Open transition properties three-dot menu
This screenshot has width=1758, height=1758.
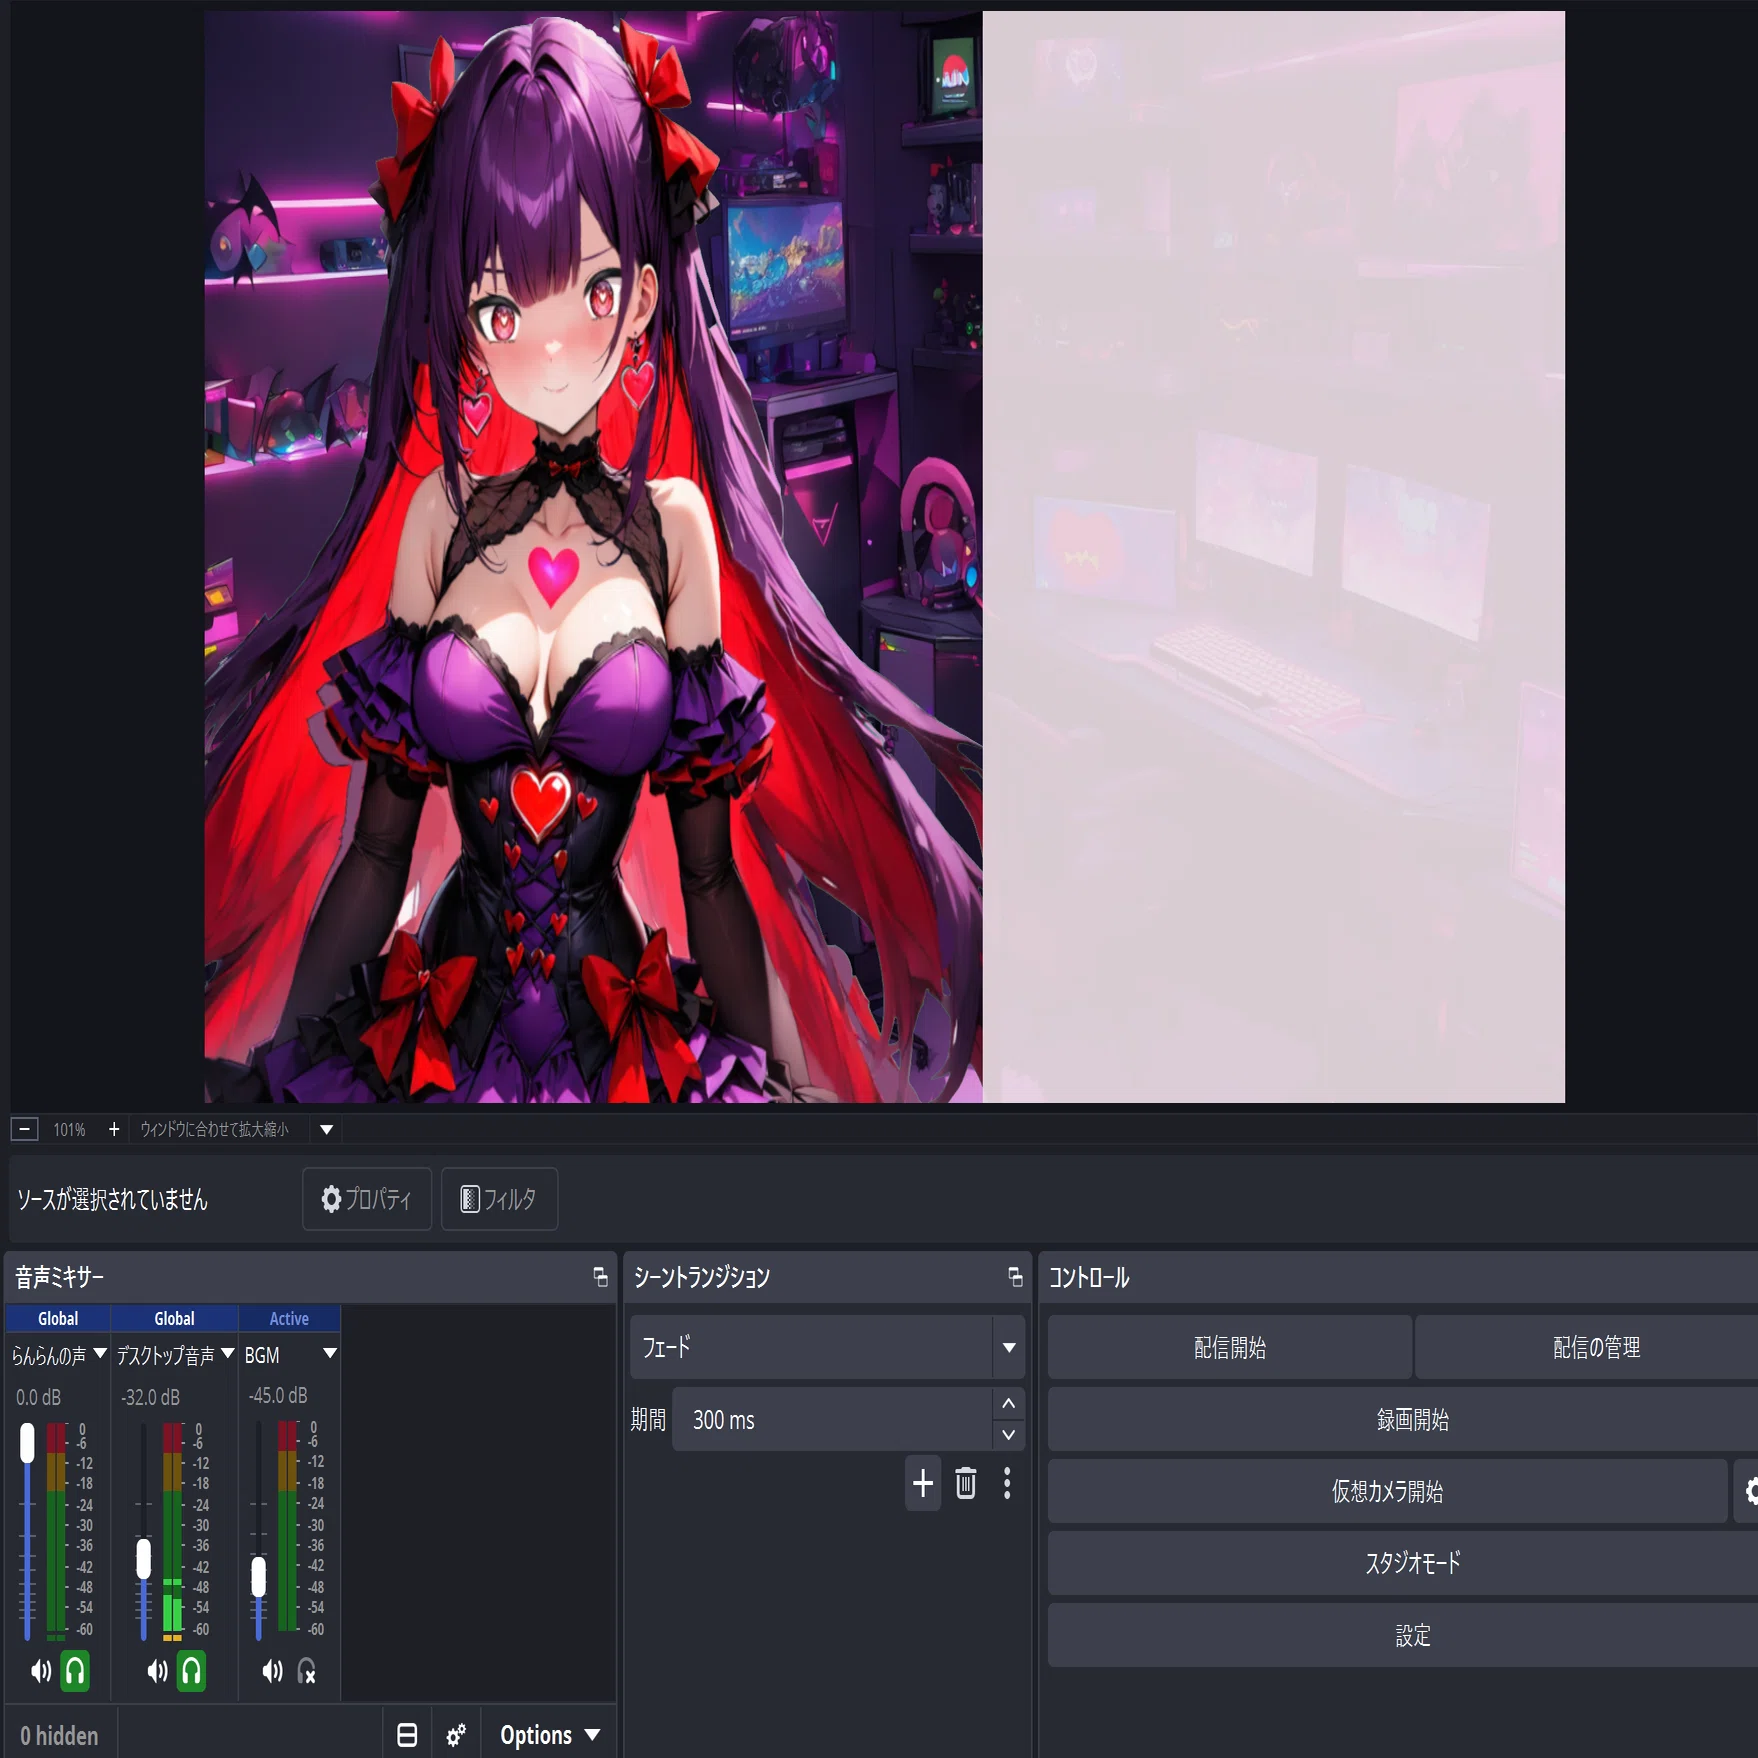pyautogui.click(x=1007, y=1483)
